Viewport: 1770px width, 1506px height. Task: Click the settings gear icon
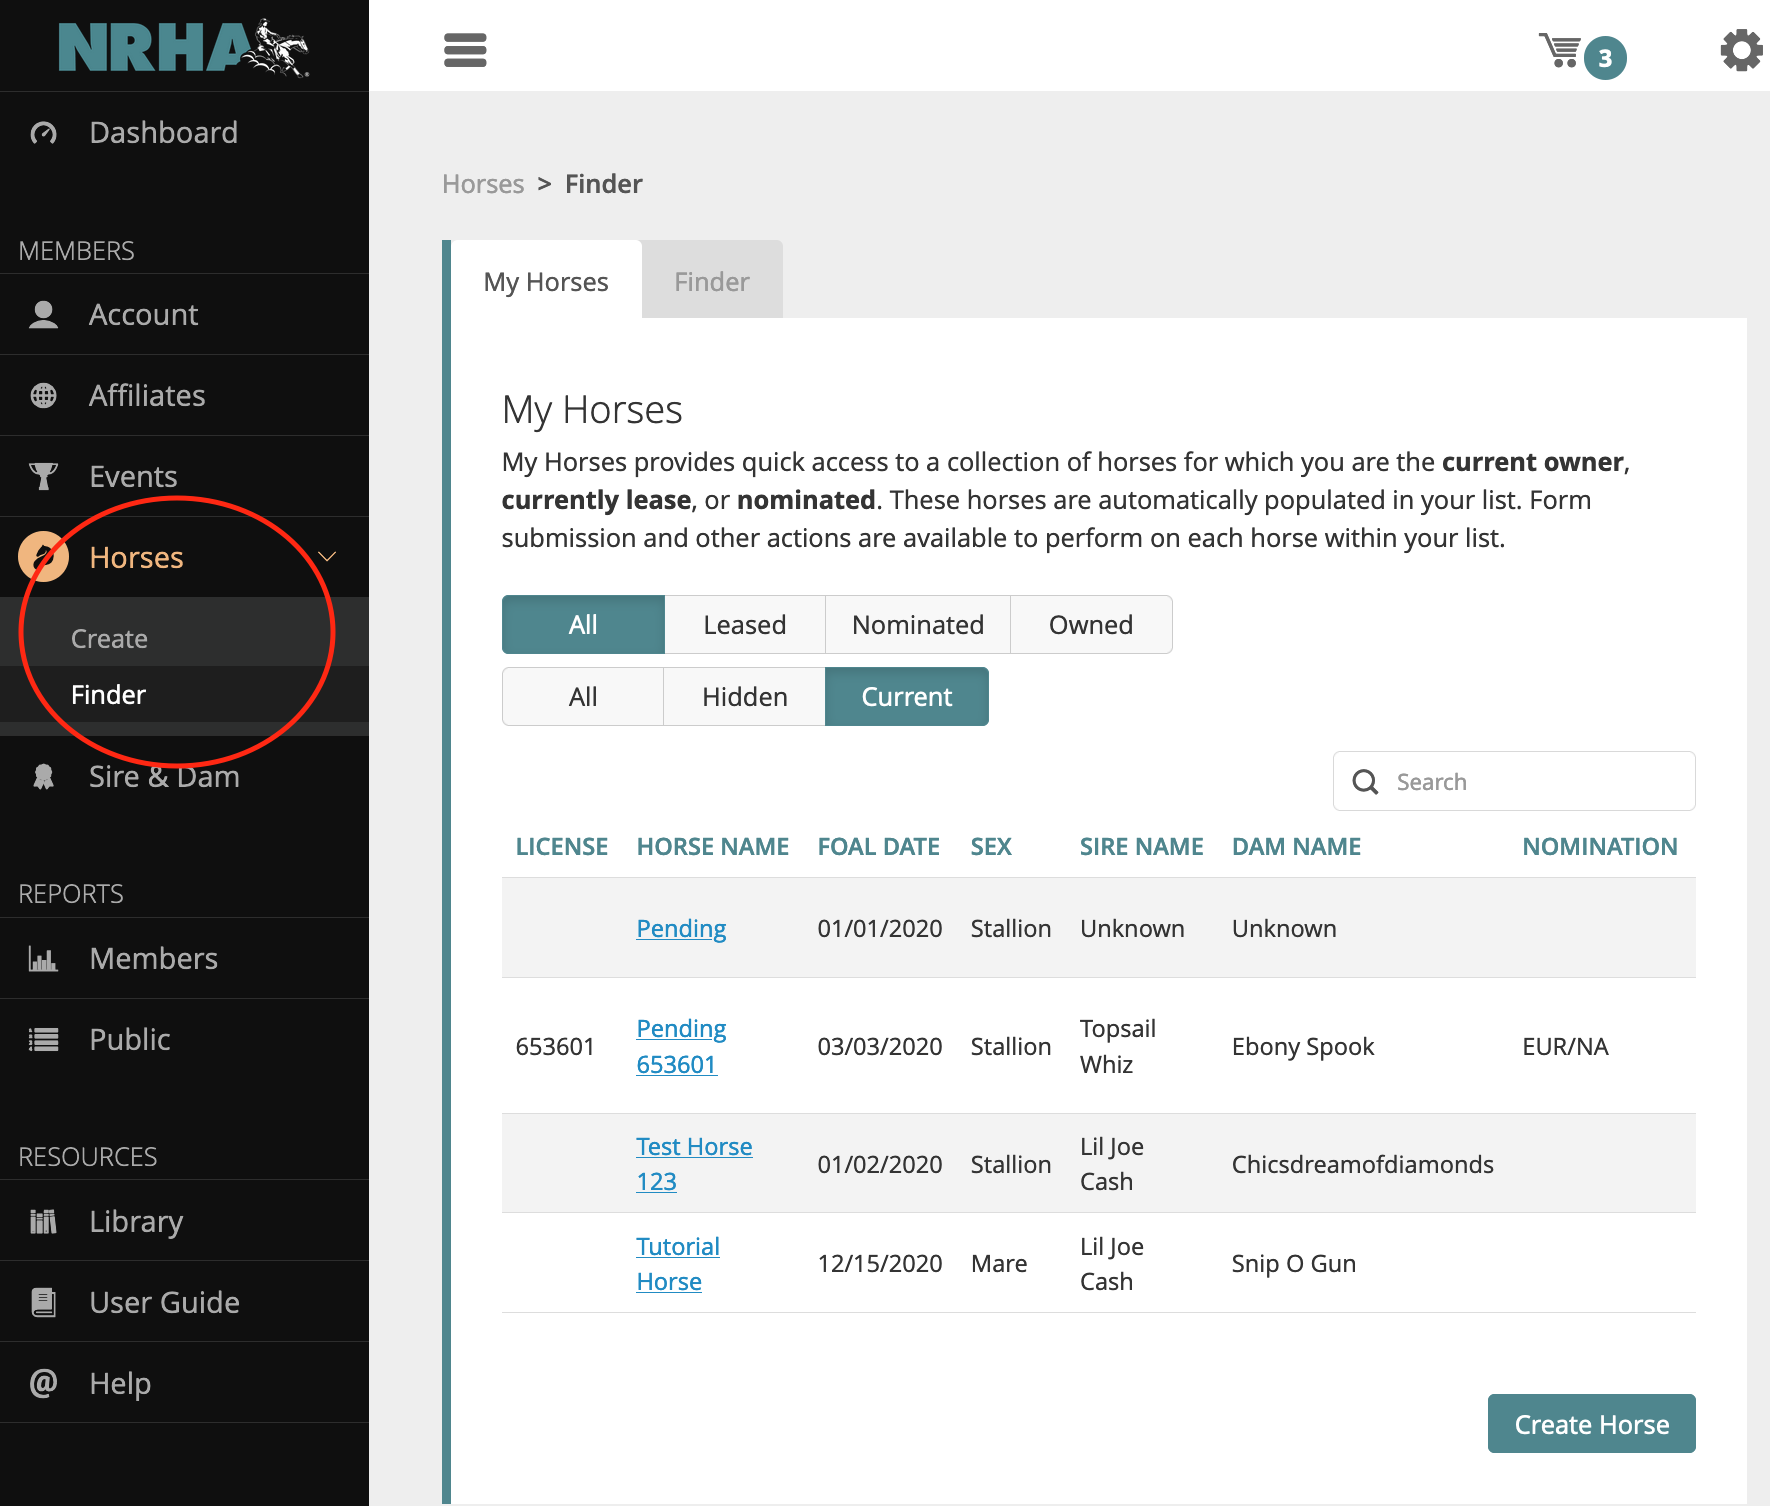tap(1740, 50)
